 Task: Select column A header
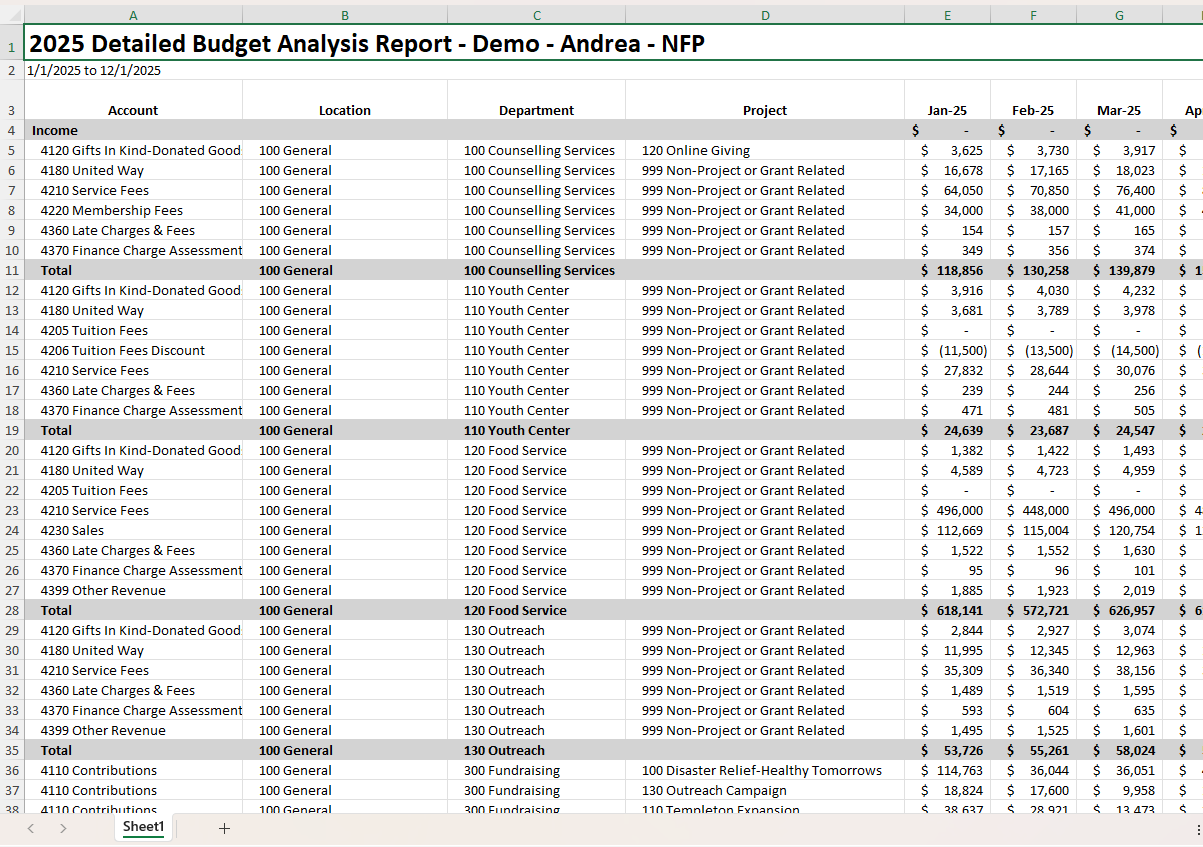point(133,15)
